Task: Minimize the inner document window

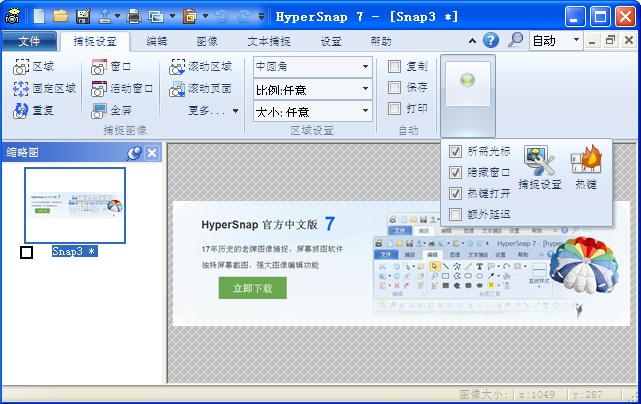Action: point(592,40)
